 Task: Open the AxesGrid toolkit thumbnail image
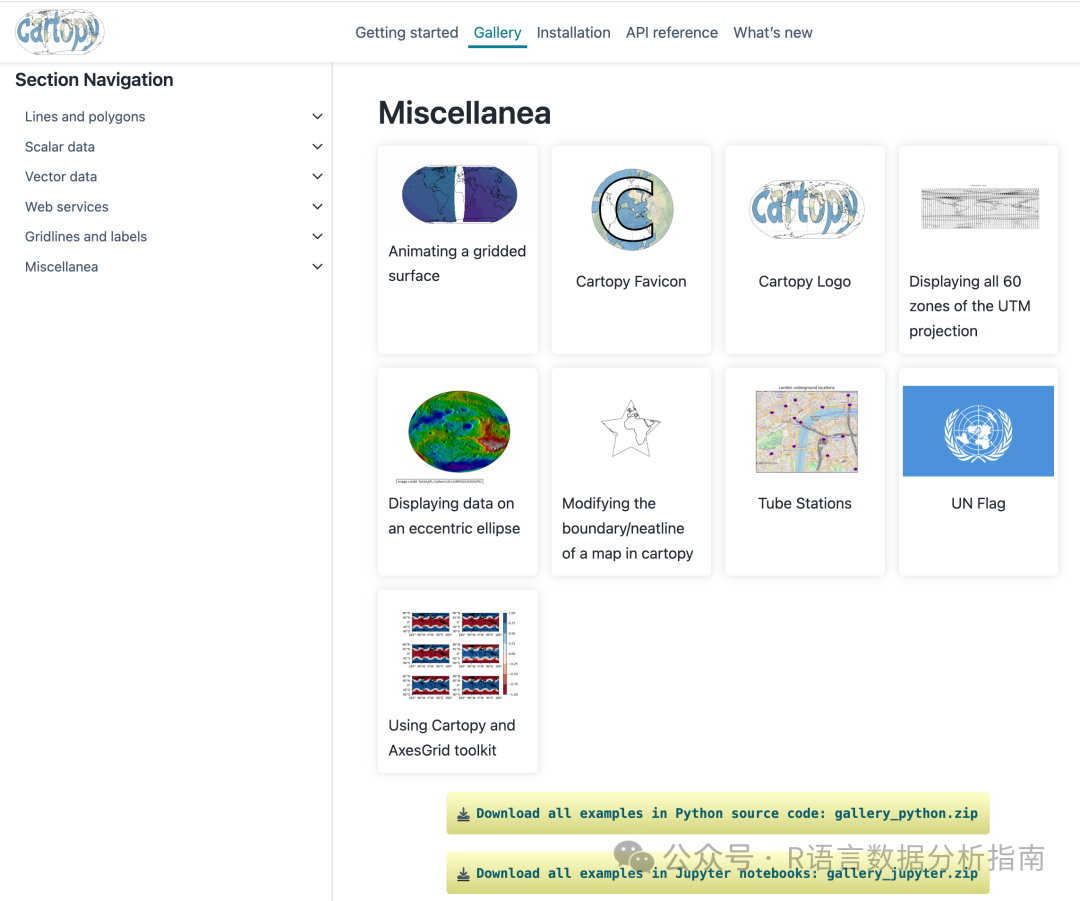coord(459,654)
